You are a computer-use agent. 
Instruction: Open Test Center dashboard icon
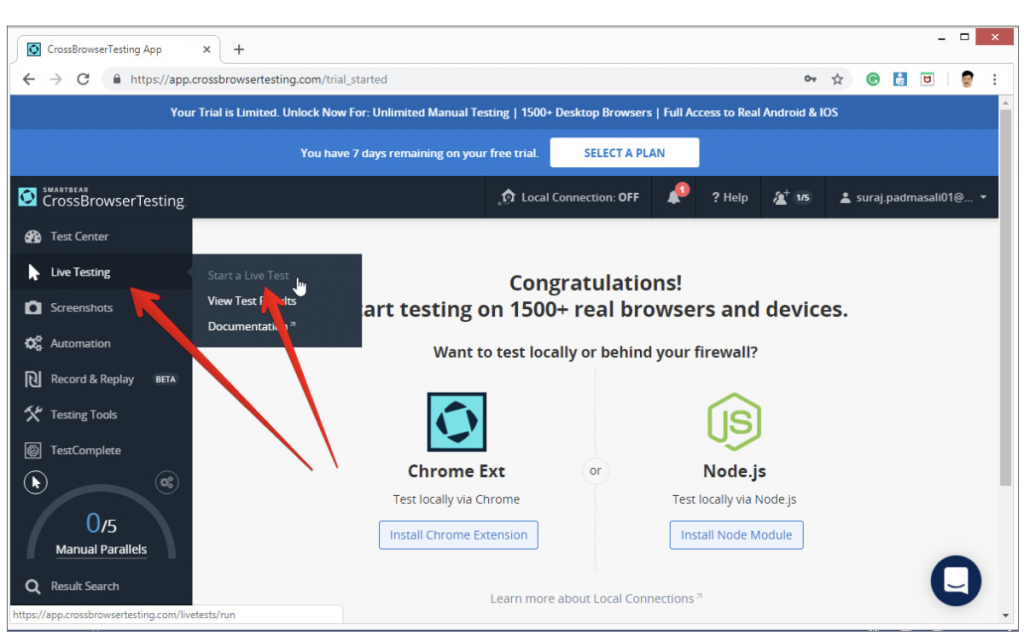tap(33, 236)
